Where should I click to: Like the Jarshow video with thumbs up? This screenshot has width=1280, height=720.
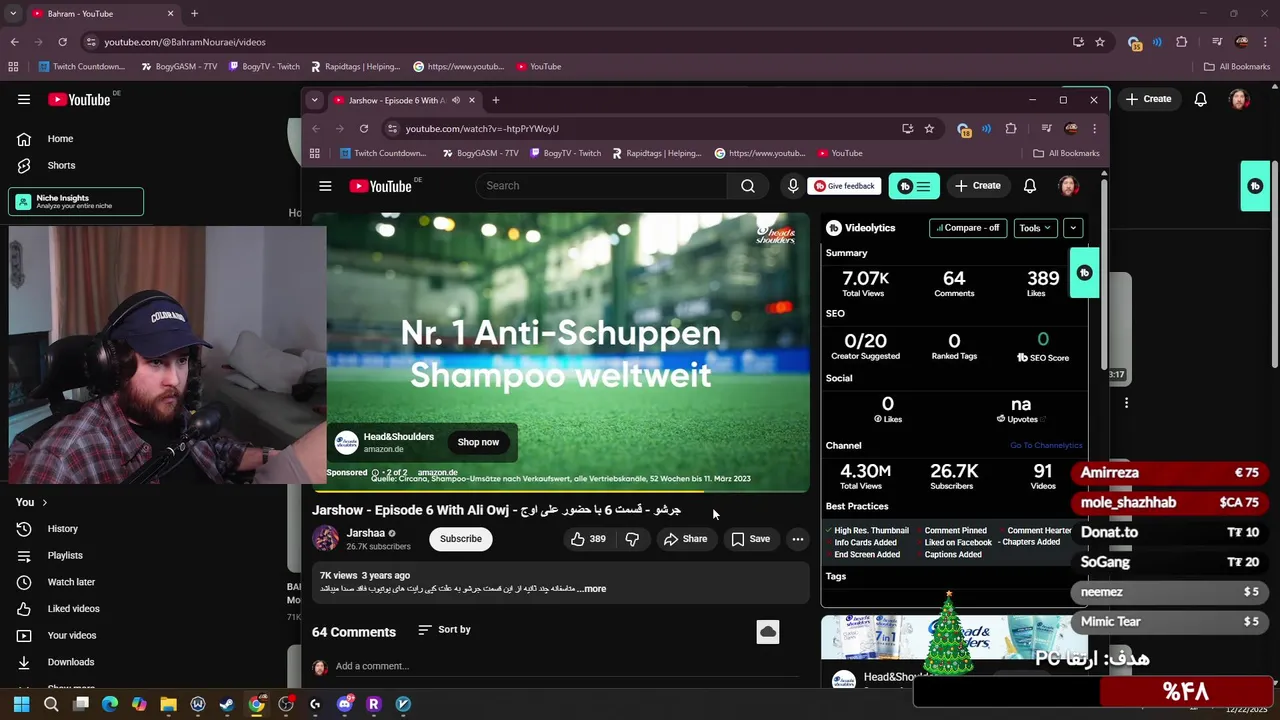coord(588,539)
